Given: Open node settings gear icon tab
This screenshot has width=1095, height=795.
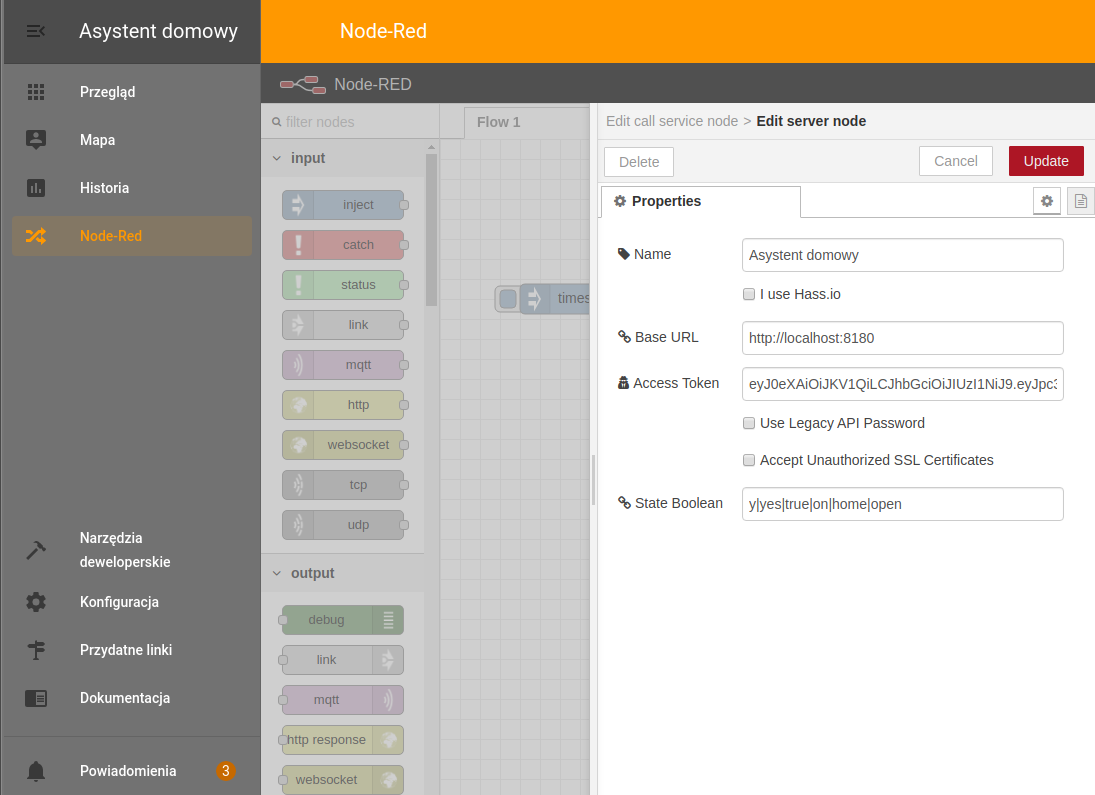Looking at the screenshot, I should (1047, 201).
